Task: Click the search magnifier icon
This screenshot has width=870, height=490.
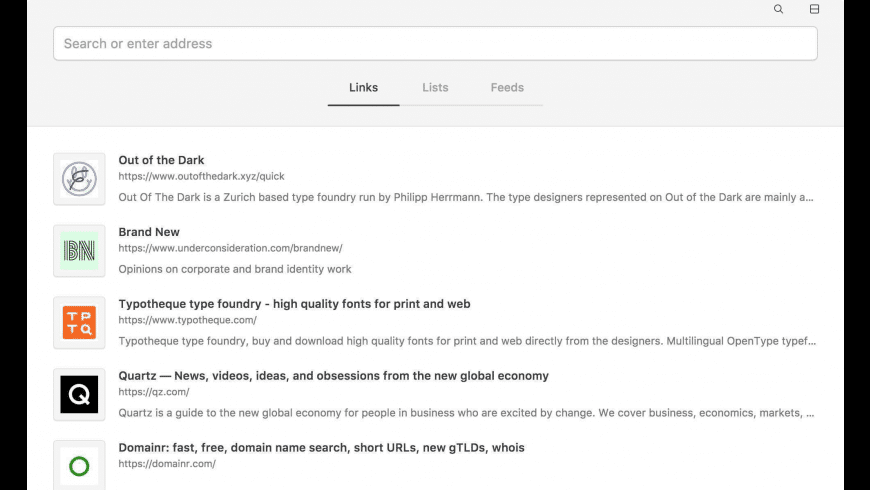Action: point(779,9)
